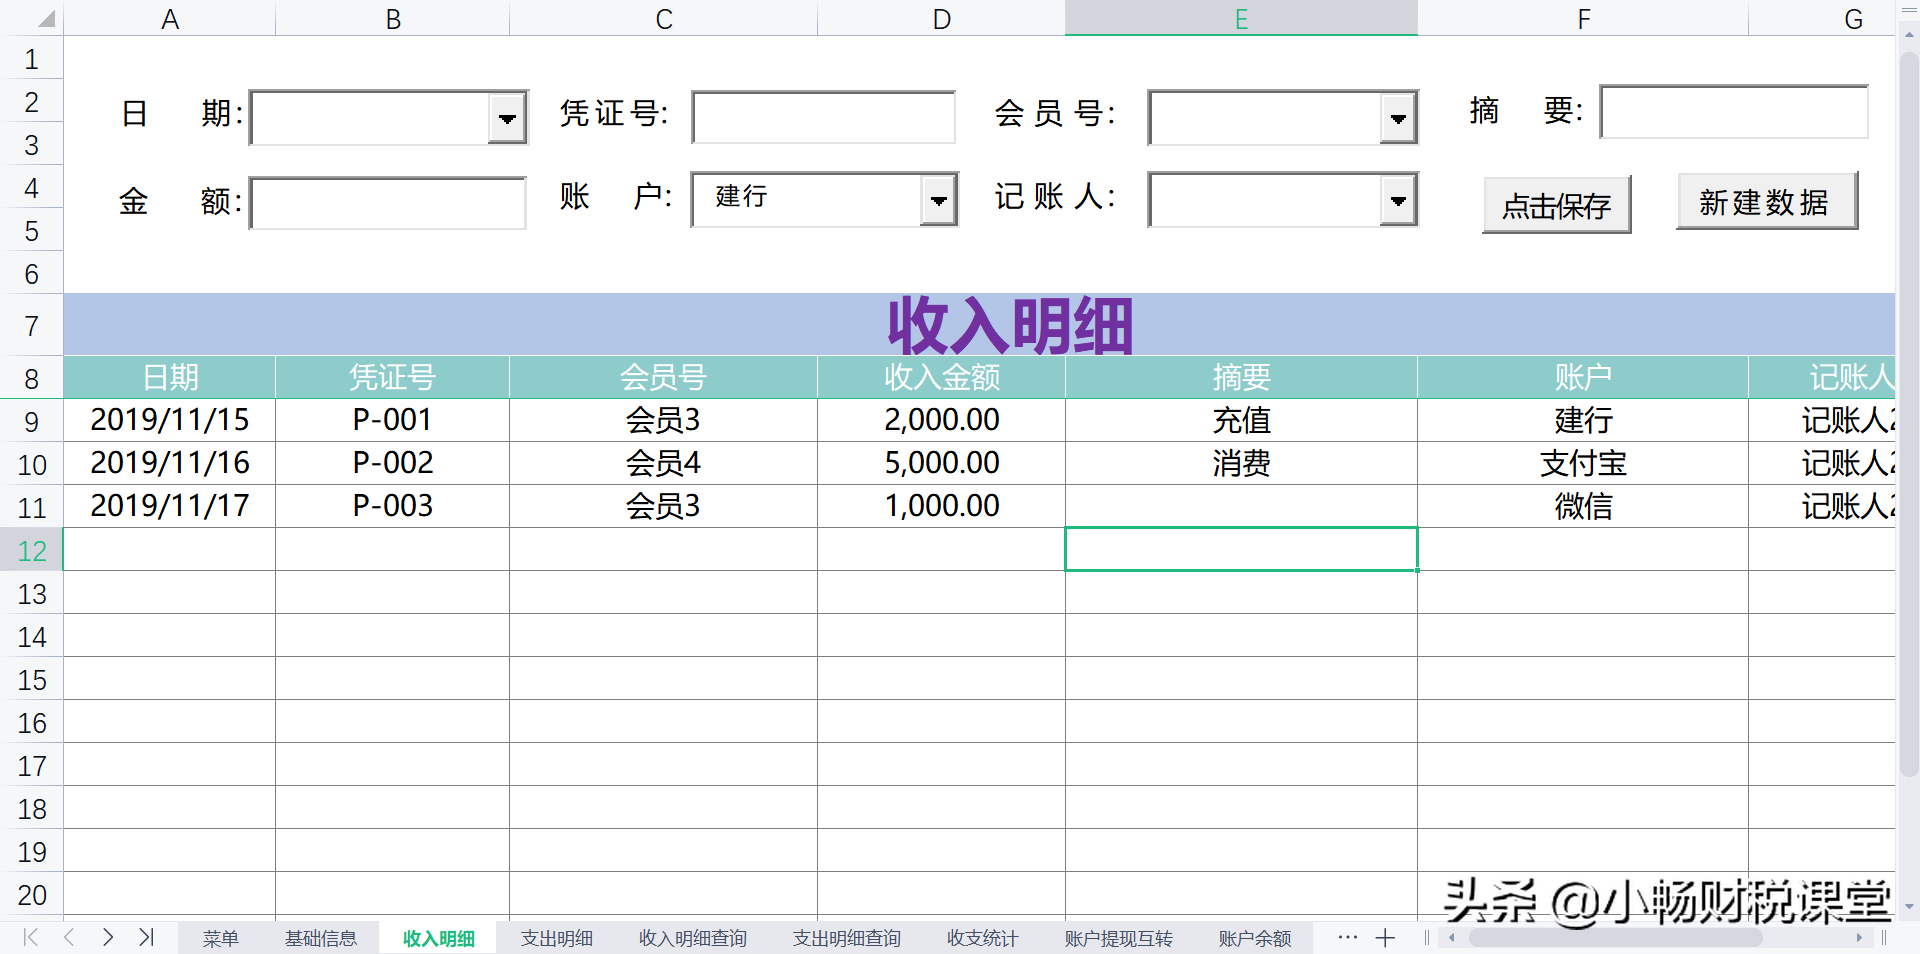Click inside the 凭证号 input box
This screenshot has width=1920, height=954.
tap(822, 117)
